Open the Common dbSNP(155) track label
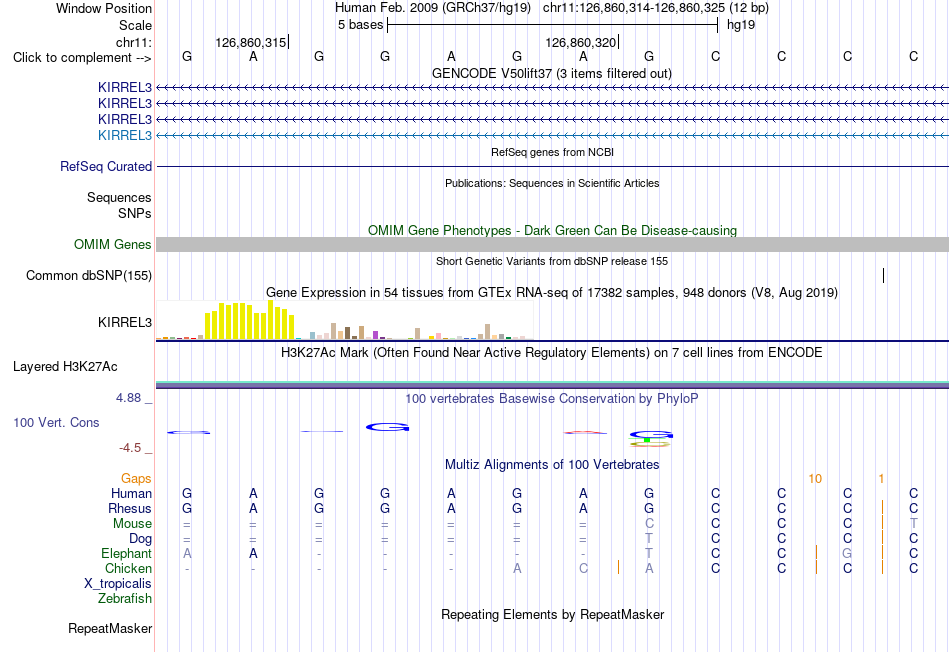Screen dimensions: 950x652 click(89, 276)
